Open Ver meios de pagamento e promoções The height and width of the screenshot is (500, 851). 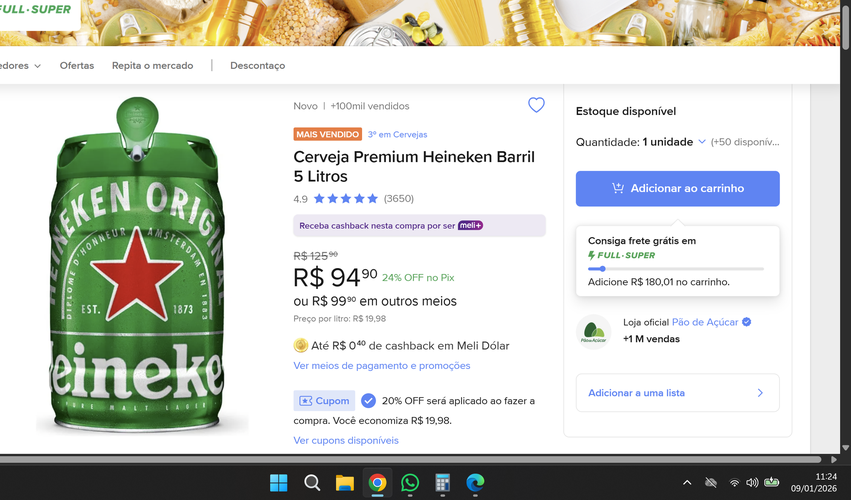[x=382, y=365]
